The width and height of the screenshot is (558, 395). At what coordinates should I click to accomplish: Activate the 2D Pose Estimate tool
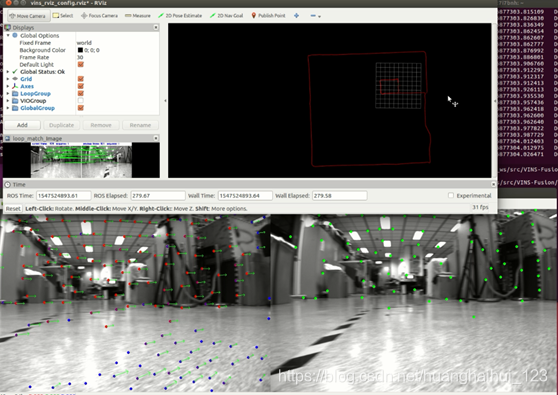[x=180, y=16]
